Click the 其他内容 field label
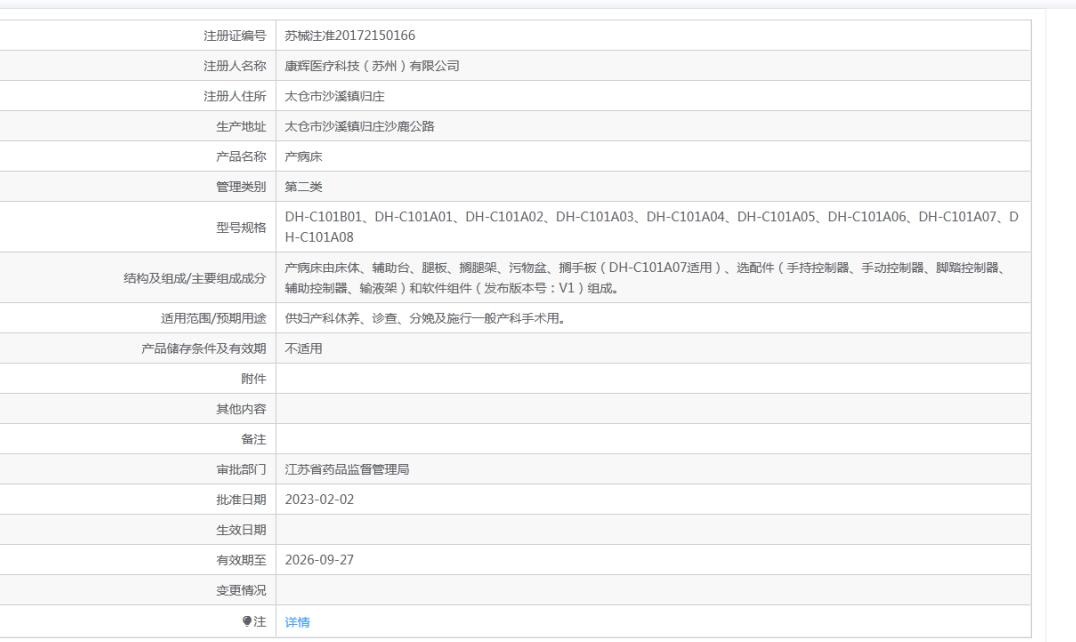The height and width of the screenshot is (642, 1076). click(241, 409)
